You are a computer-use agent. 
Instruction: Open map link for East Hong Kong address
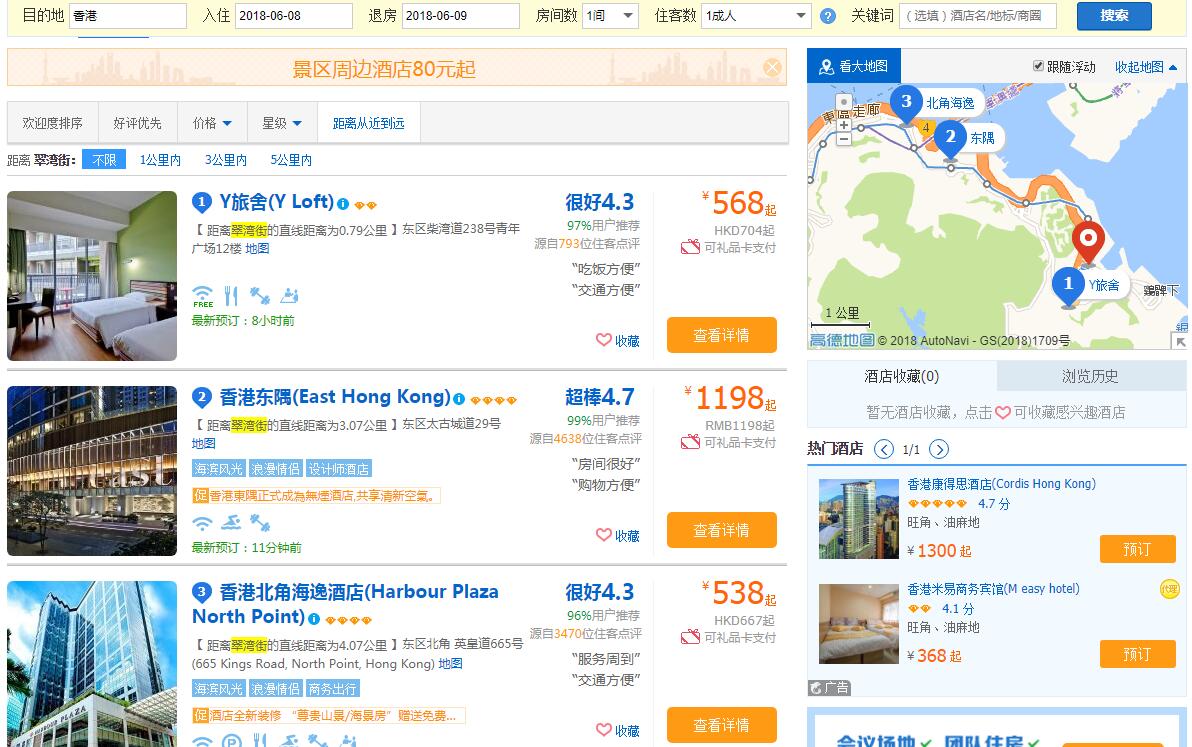(x=204, y=443)
